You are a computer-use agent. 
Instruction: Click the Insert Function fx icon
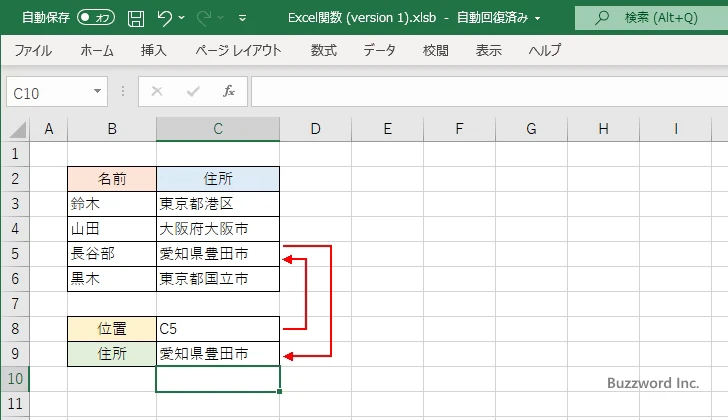(x=228, y=91)
